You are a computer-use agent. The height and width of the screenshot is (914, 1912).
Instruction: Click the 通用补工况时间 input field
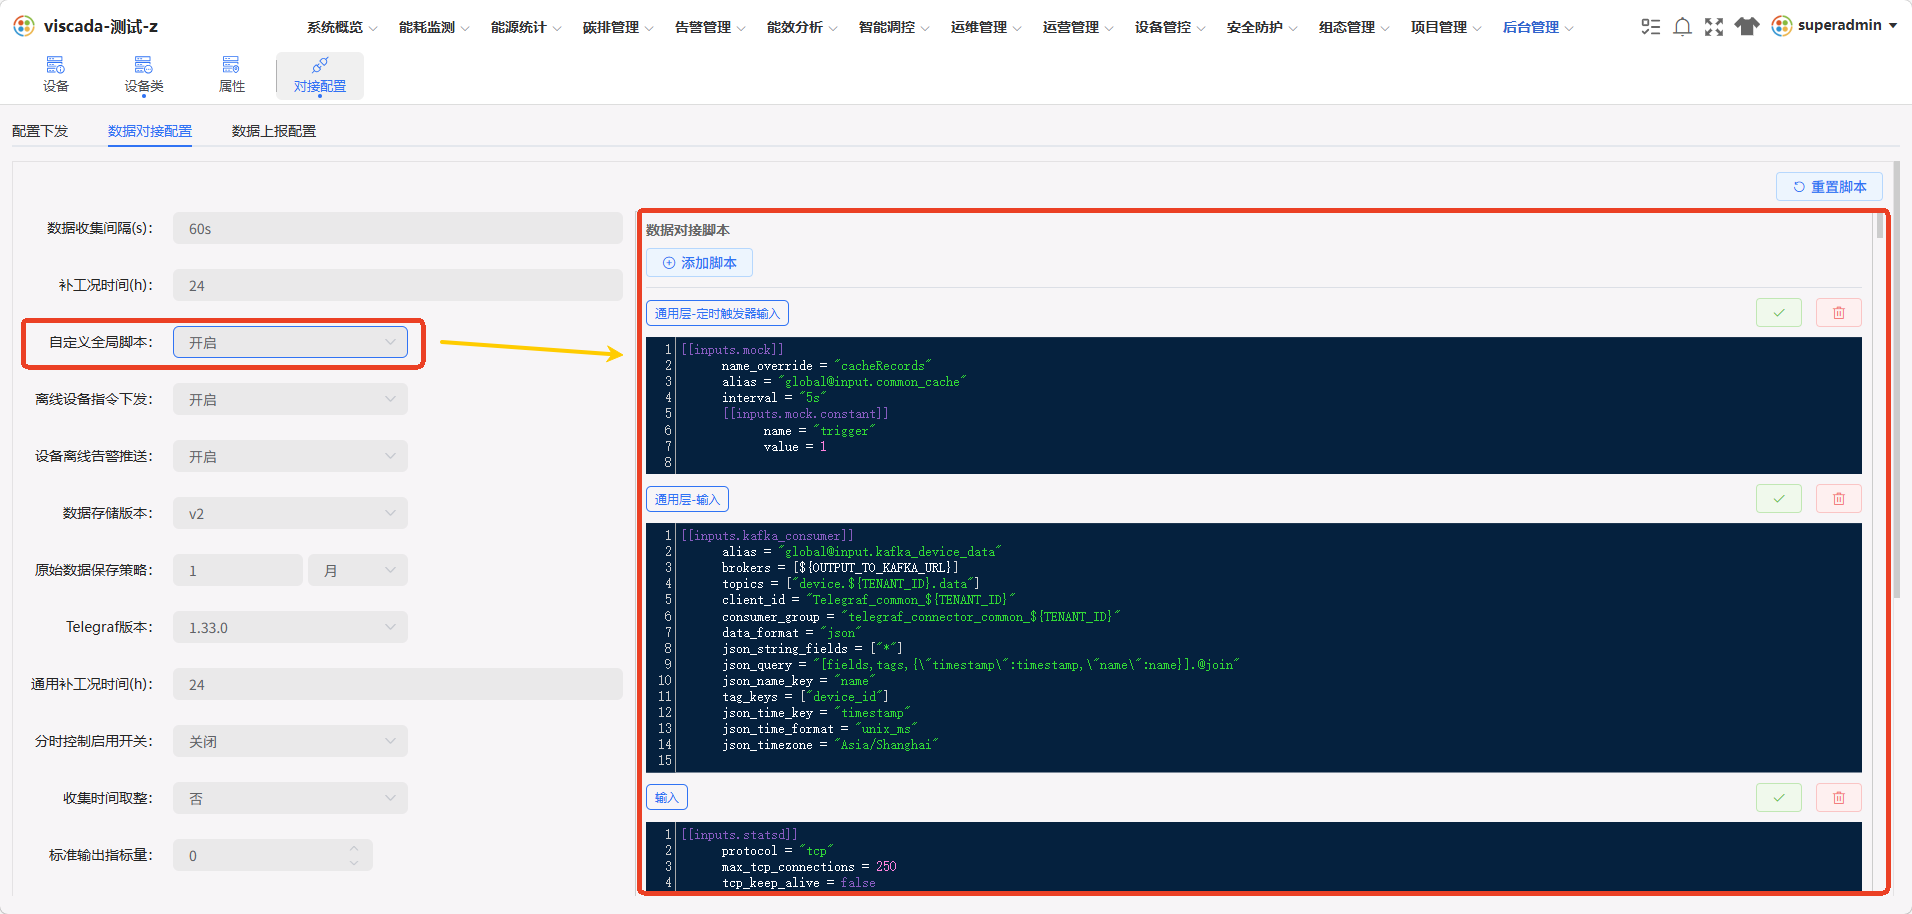[398, 684]
